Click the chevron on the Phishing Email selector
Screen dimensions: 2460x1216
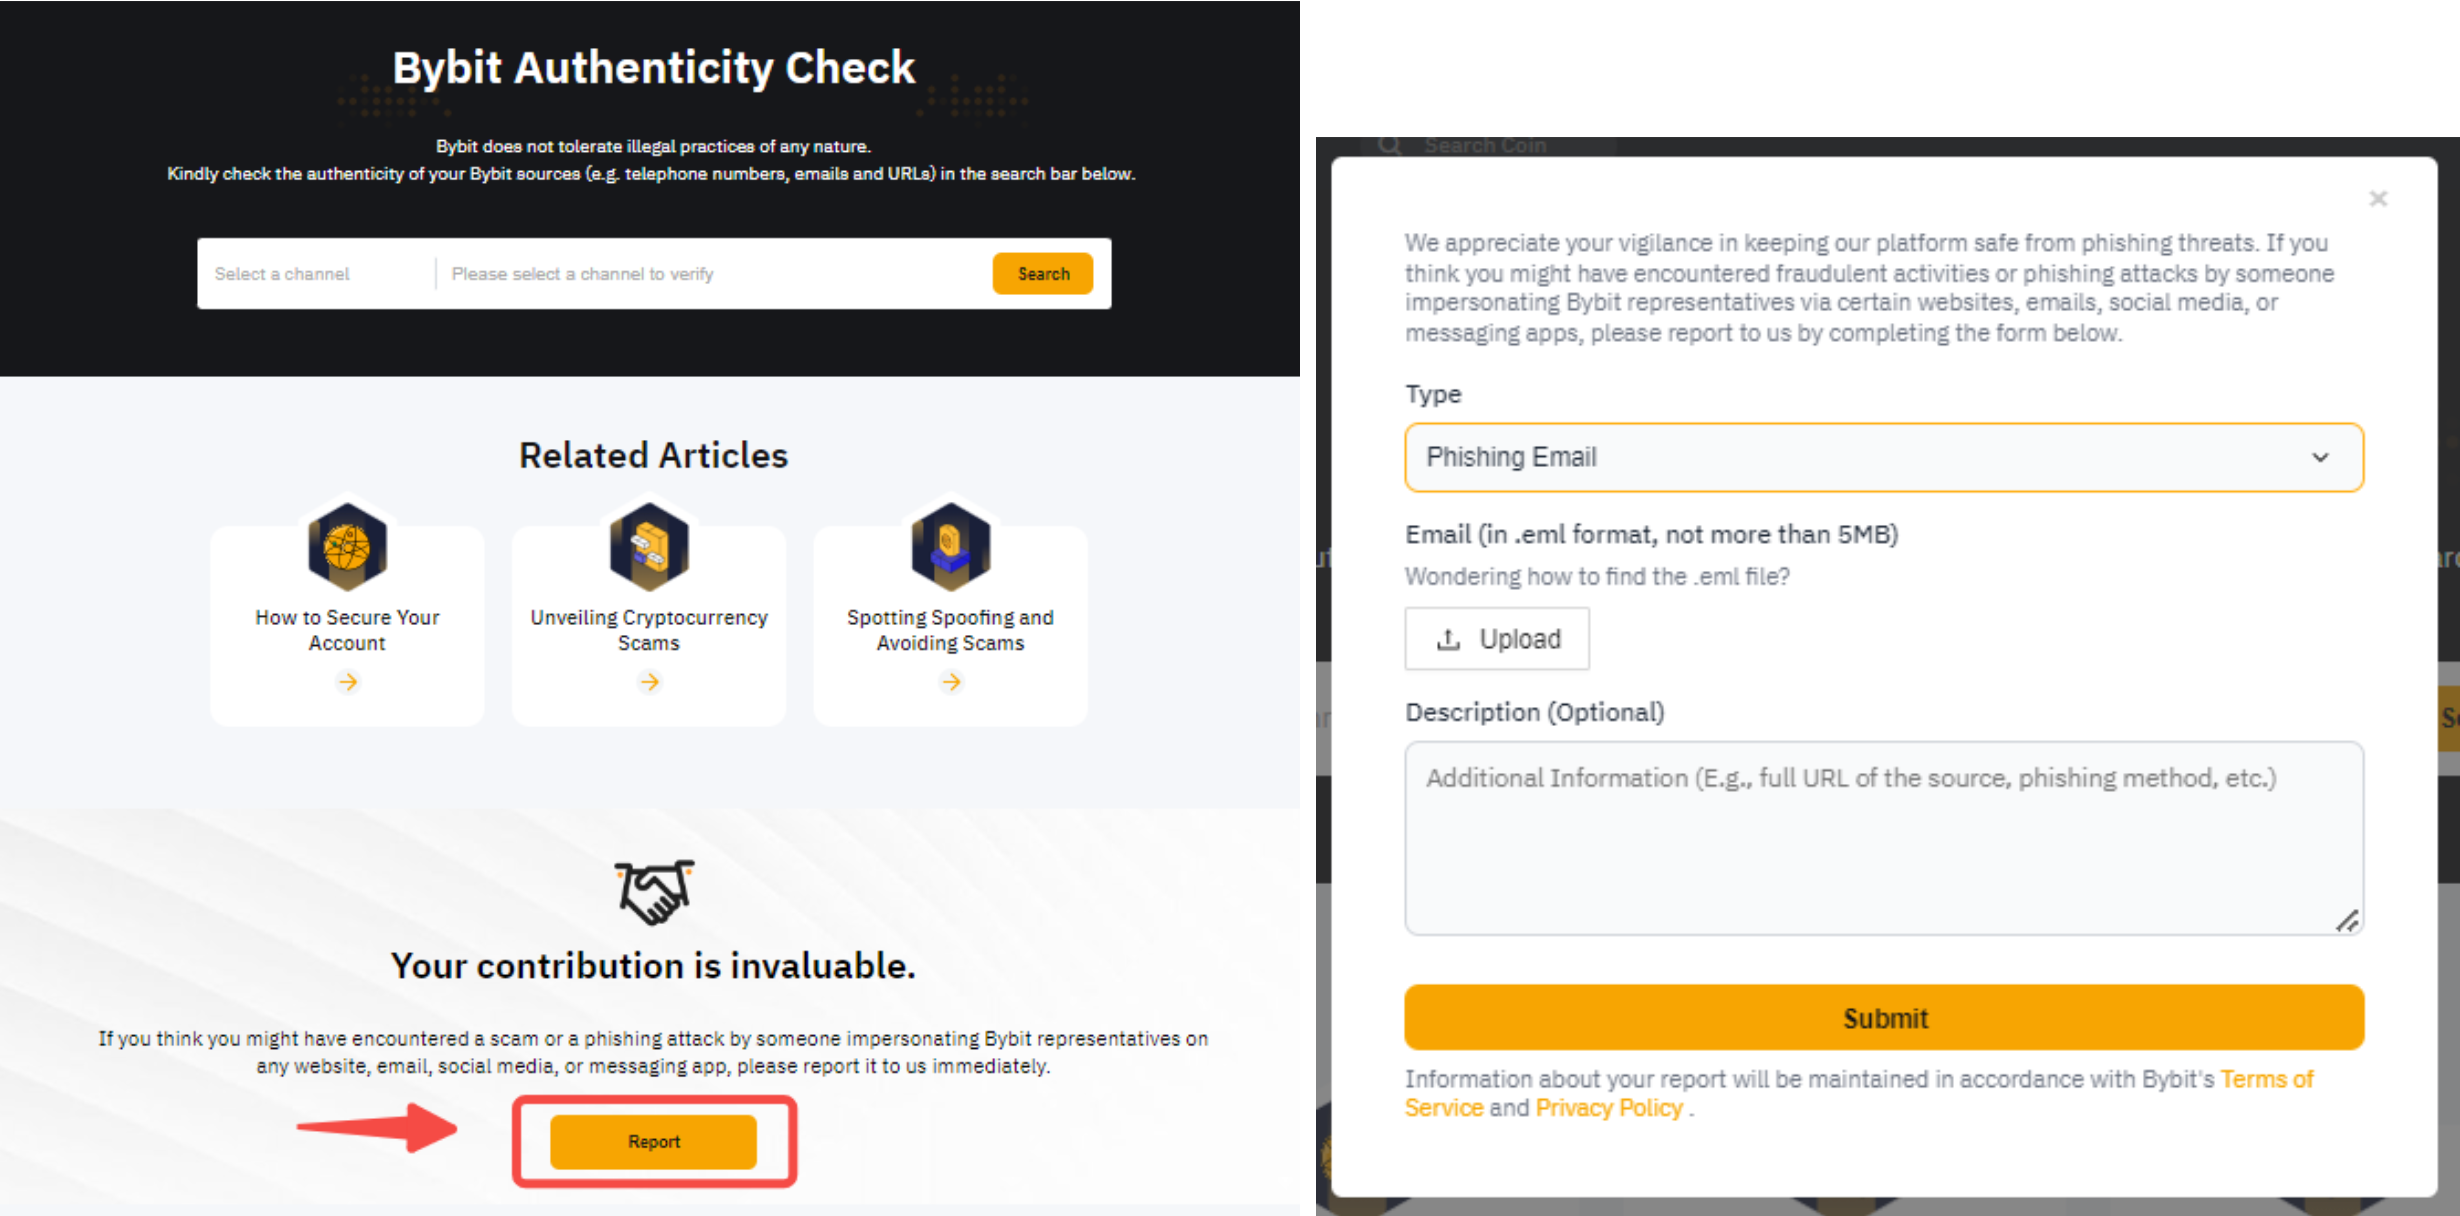pyautogui.click(x=2321, y=457)
